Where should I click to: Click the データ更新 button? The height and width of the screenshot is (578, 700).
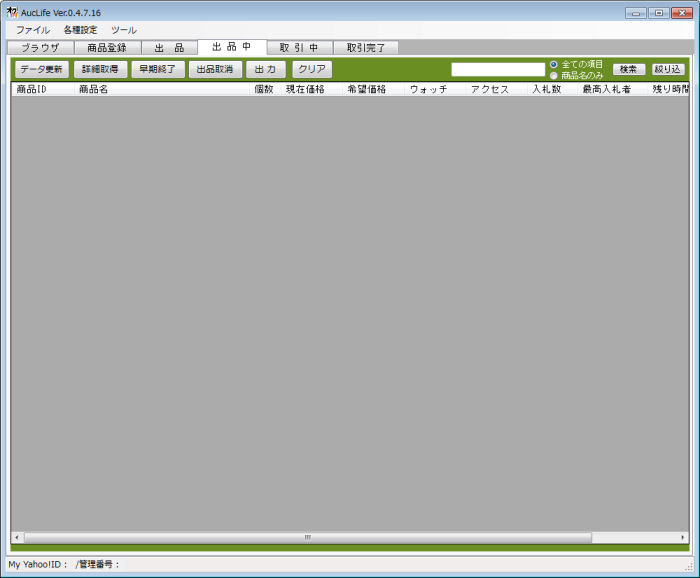click(42, 69)
